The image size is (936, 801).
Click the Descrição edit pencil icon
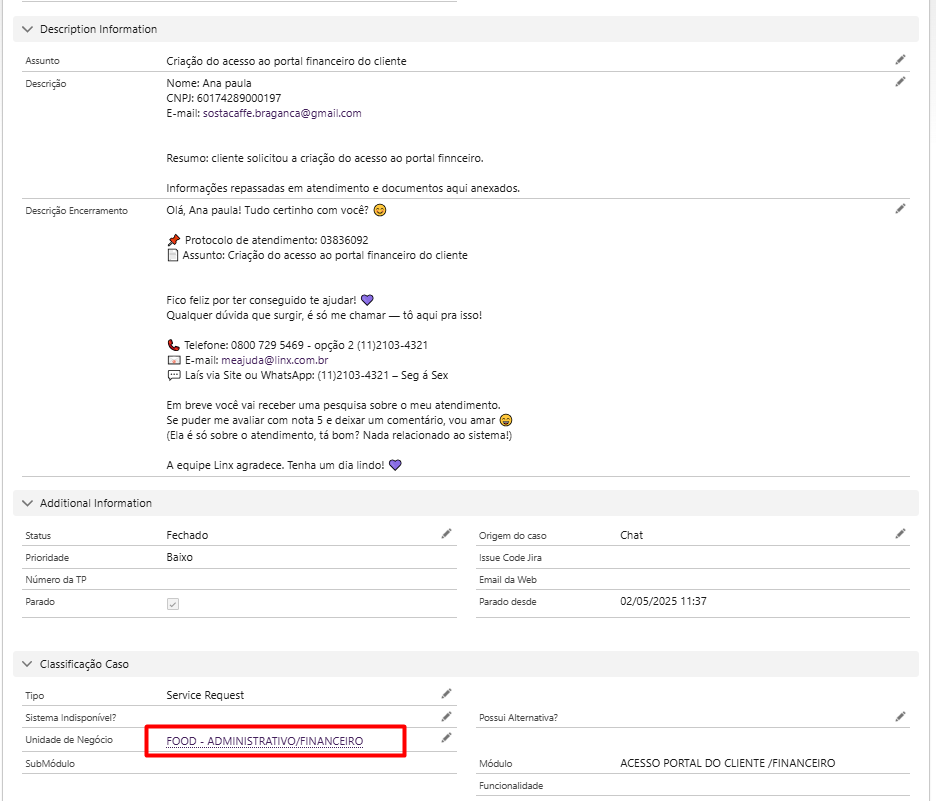point(900,82)
